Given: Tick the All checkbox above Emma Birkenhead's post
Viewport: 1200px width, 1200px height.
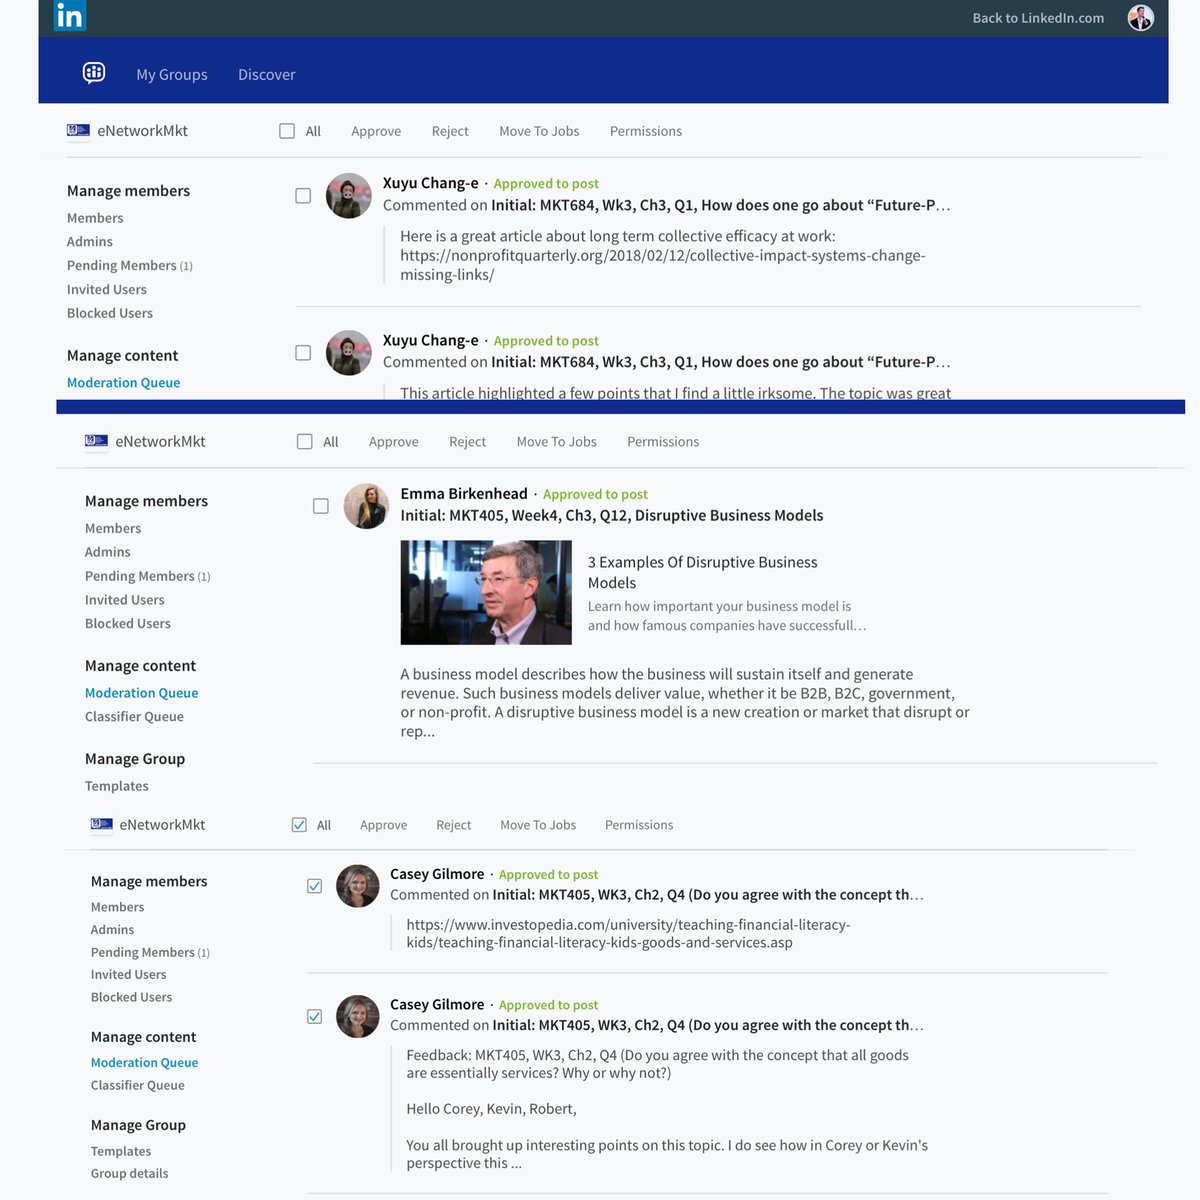Looking at the screenshot, I should pos(305,441).
